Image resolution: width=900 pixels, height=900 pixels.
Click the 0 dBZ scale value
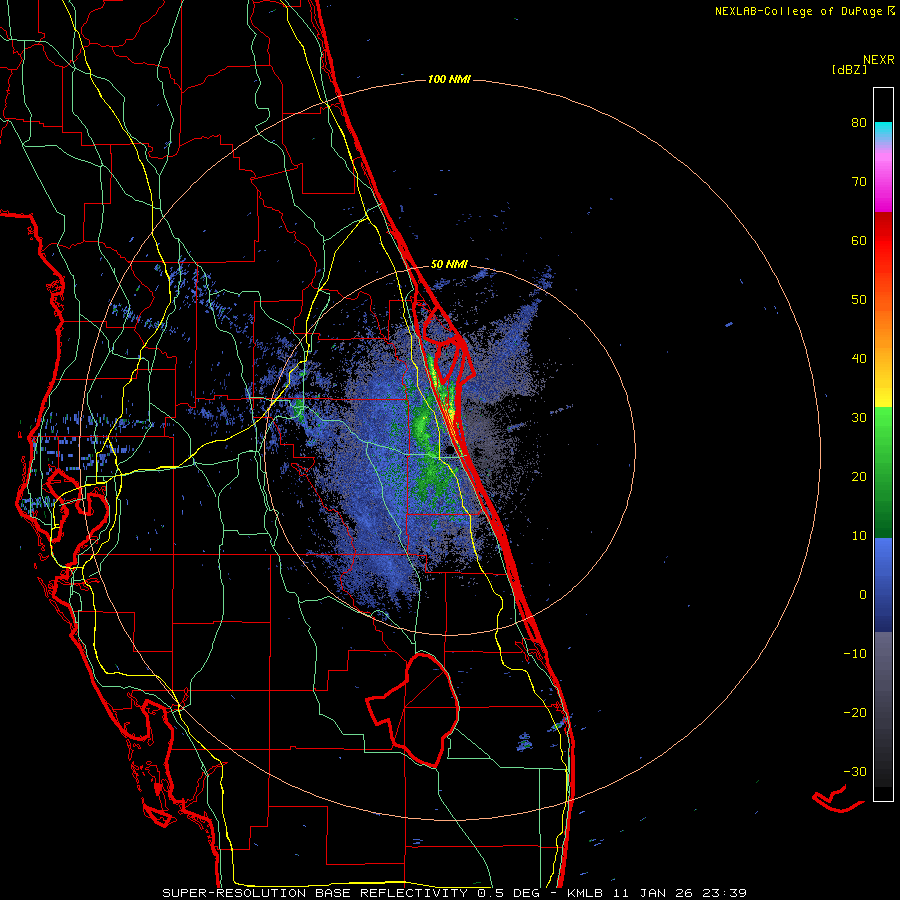[863, 595]
